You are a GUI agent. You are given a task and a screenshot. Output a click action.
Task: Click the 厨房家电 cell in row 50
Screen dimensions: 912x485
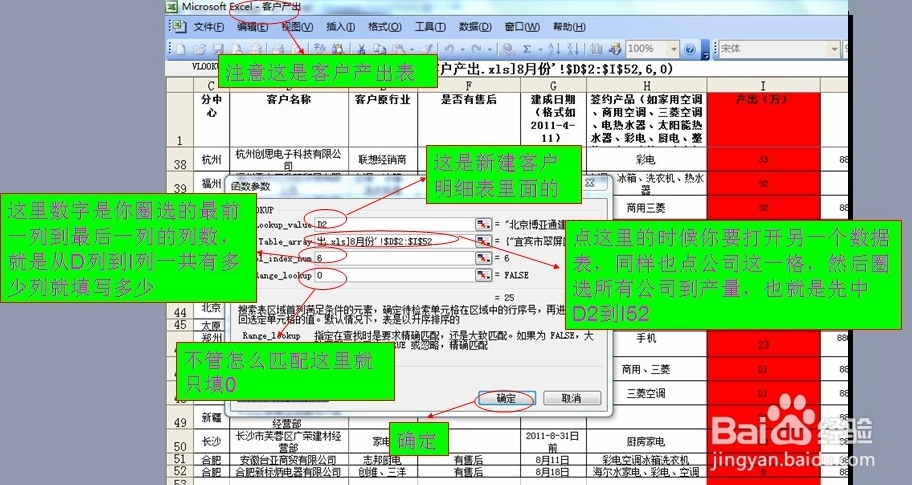[x=646, y=441]
